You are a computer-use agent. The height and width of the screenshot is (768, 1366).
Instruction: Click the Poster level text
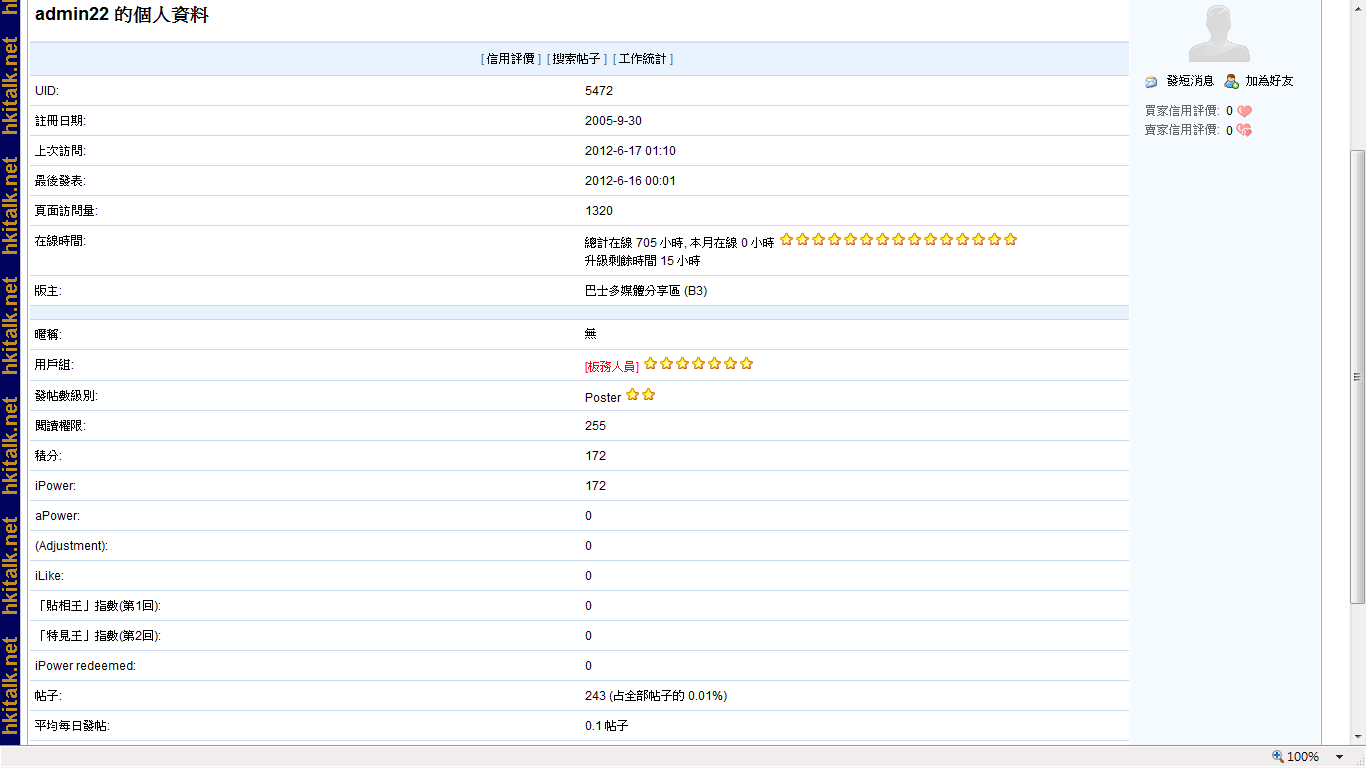pos(603,398)
